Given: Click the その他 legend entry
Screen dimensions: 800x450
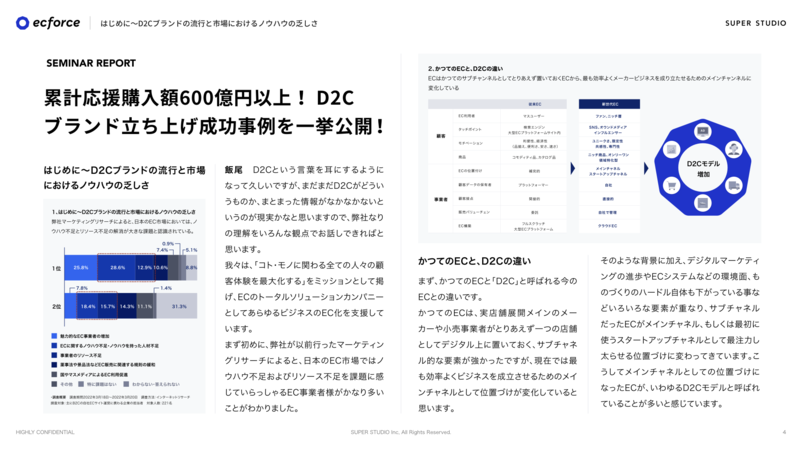Looking at the screenshot, I should (x=62, y=384).
